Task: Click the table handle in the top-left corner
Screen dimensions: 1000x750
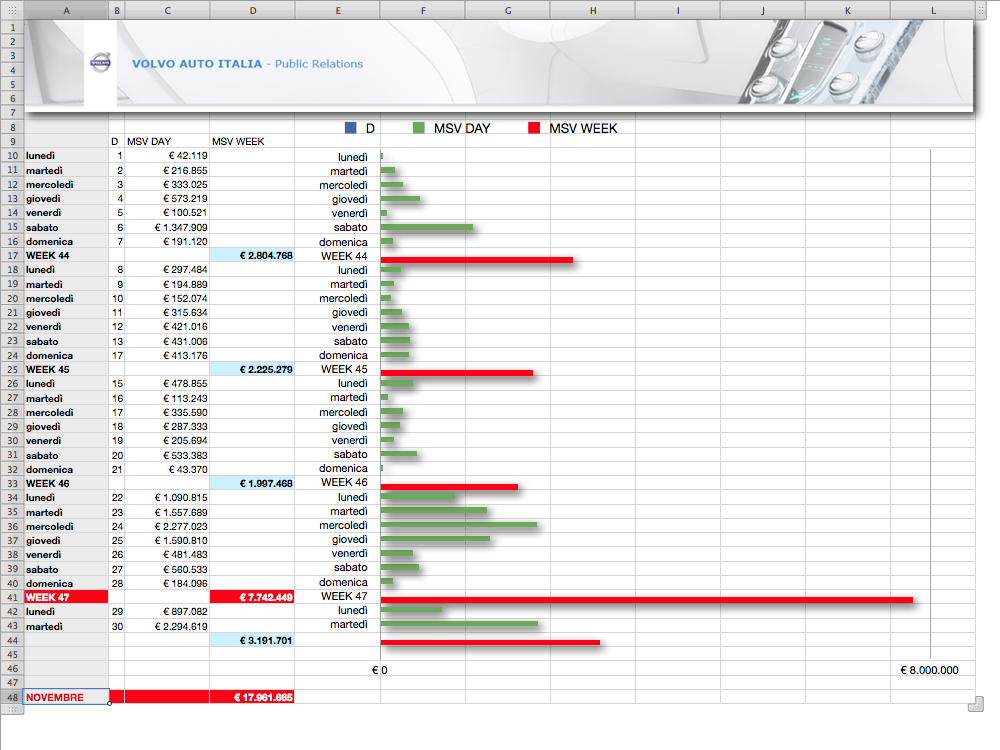Action: click(11, 9)
